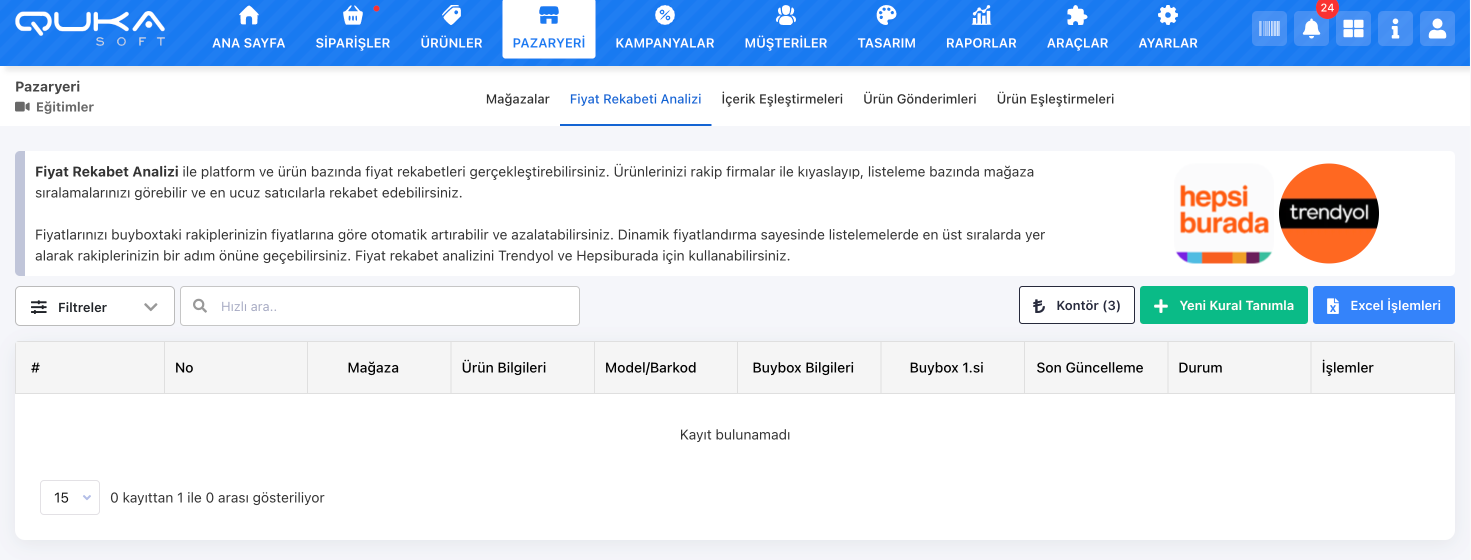
Task: Switch to Ürün Eşleştirmeleri tab
Action: coord(1055,99)
